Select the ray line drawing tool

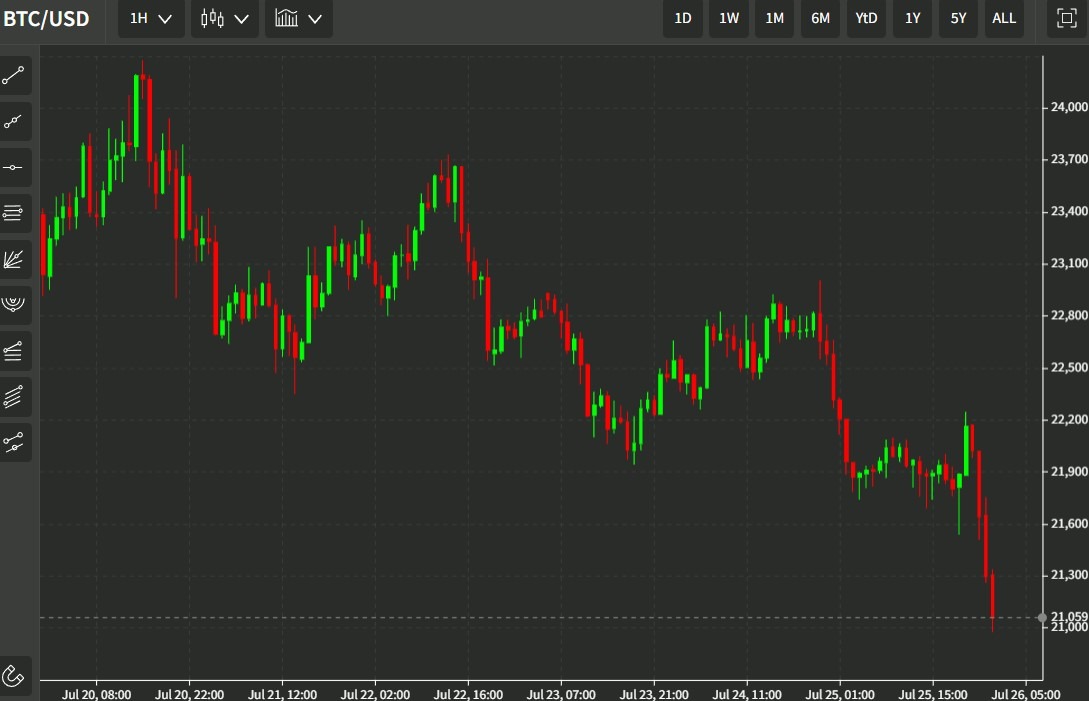click(x=14, y=122)
